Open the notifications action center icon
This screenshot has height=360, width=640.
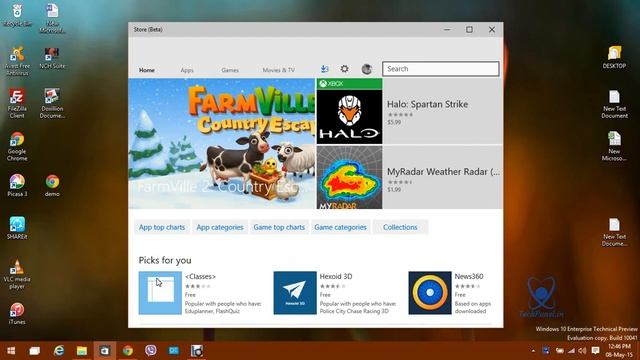[x=596, y=351]
